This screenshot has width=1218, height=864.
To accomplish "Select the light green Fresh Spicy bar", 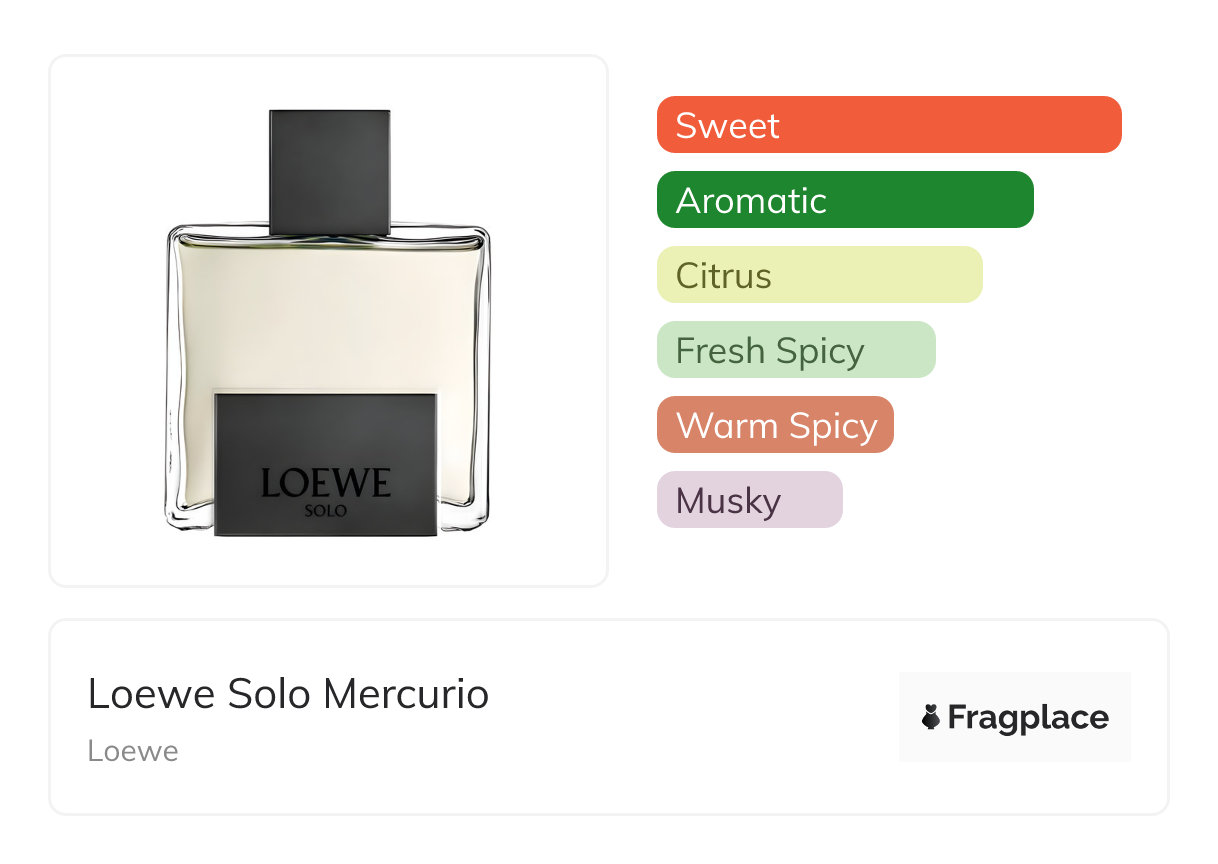I will pyautogui.click(x=796, y=350).
